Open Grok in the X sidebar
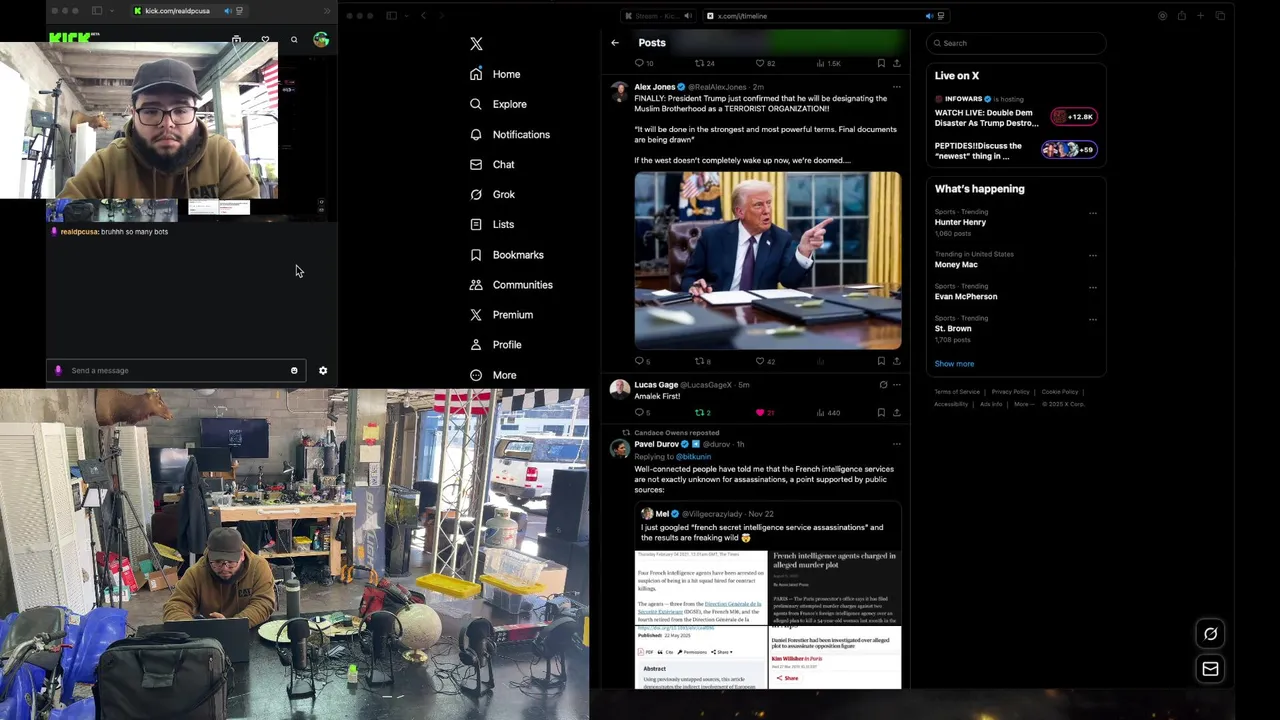This screenshot has width=1280, height=720. pos(492,194)
